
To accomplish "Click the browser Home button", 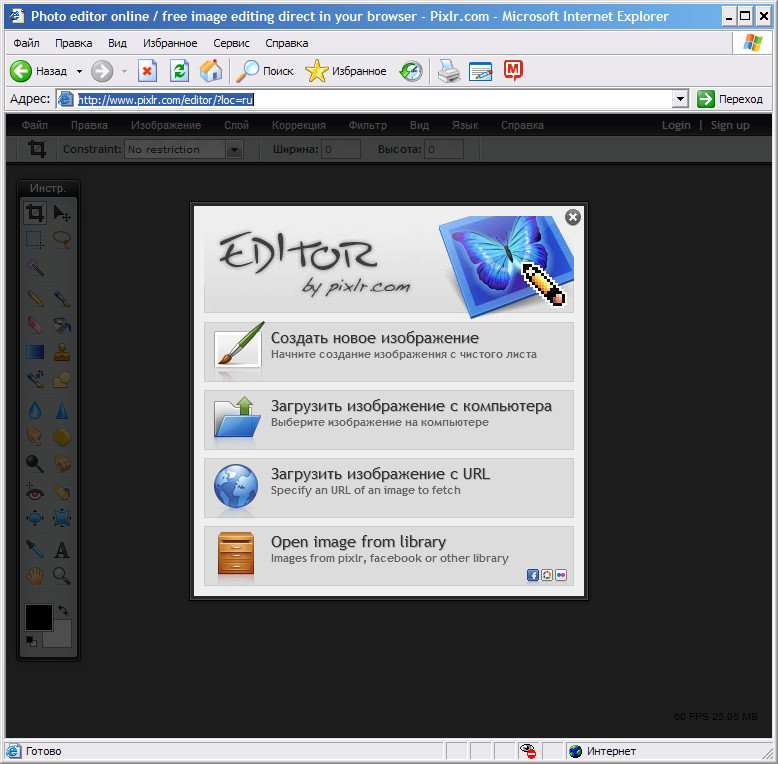I will pyautogui.click(x=211, y=71).
